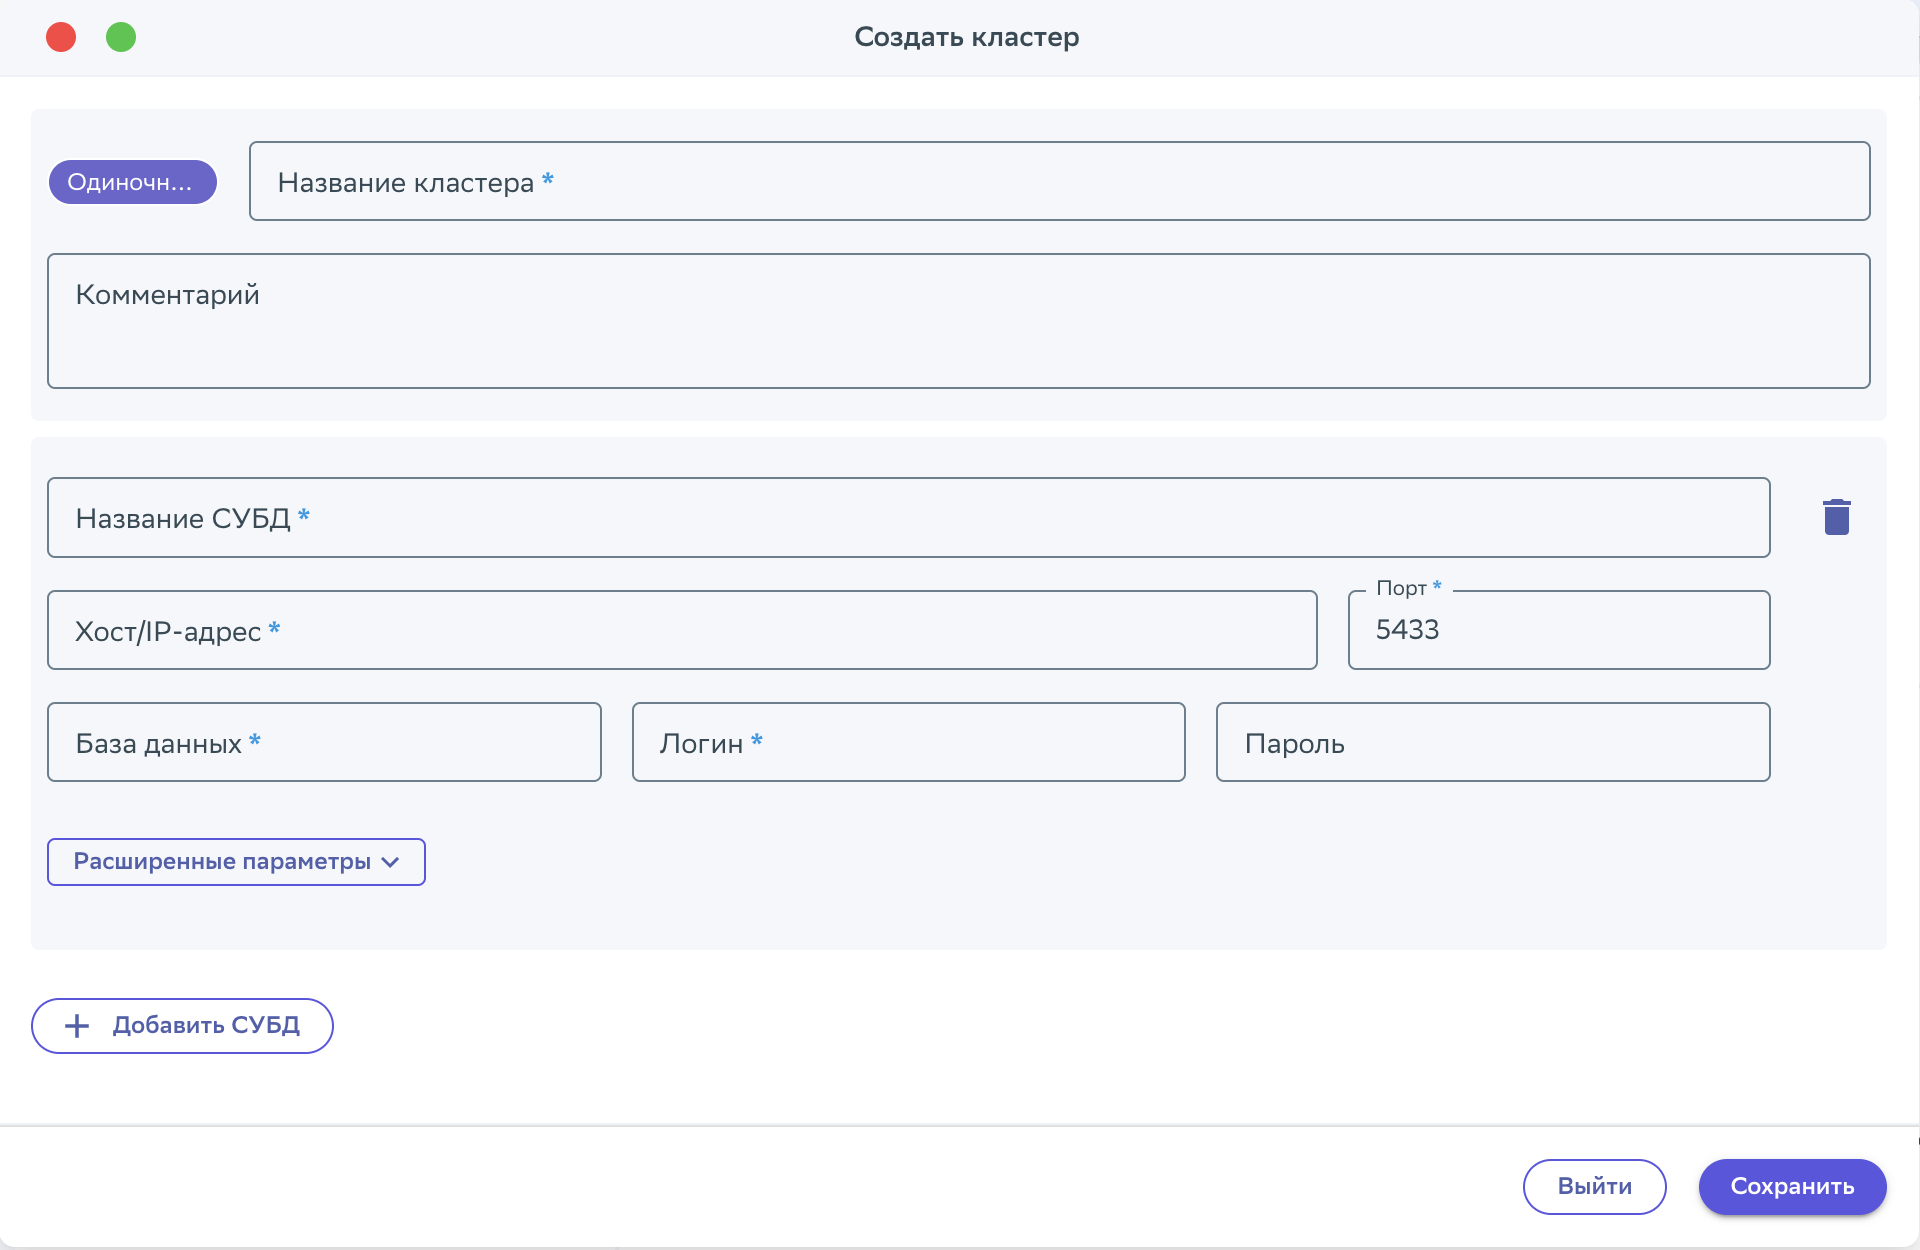Click the chevron next to Расширенные параметры
The height and width of the screenshot is (1250, 1920).
[x=391, y=862]
